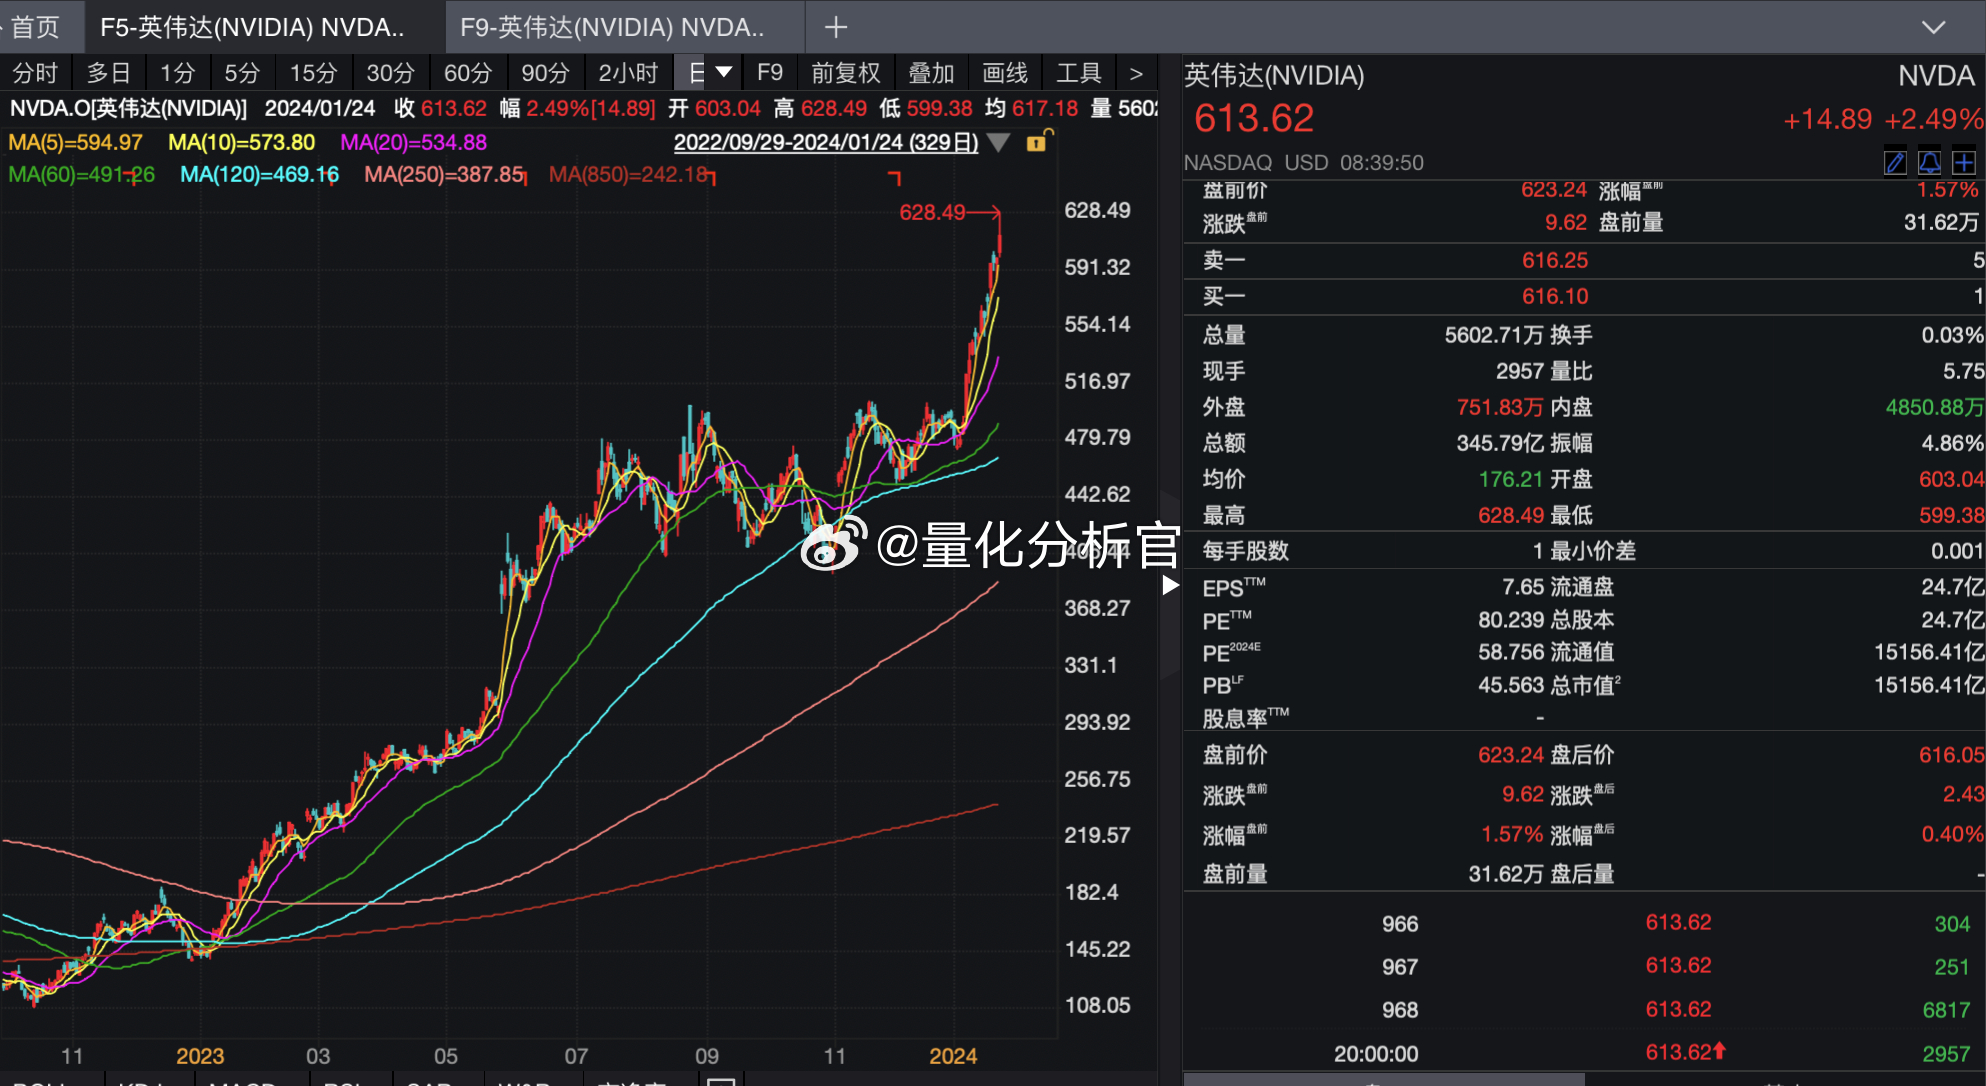Click PE TTM value 80.239
Viewport: 1986px width, 1086px height.
[1511, 620]
